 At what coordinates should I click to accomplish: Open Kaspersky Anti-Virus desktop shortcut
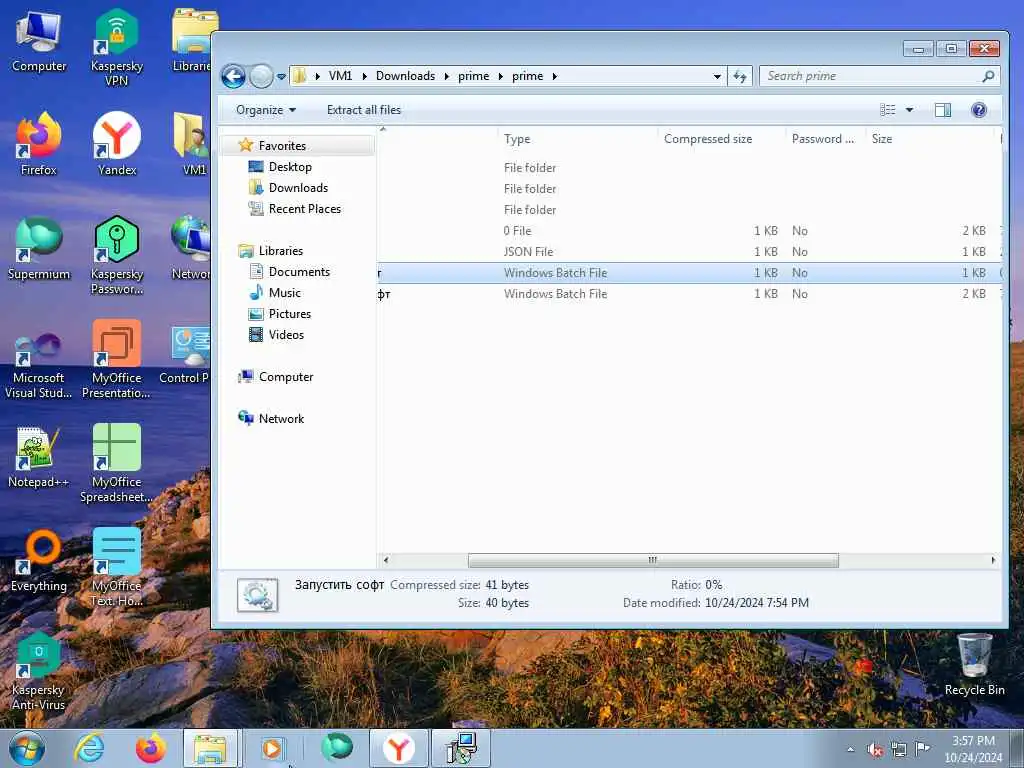[38, 673]
